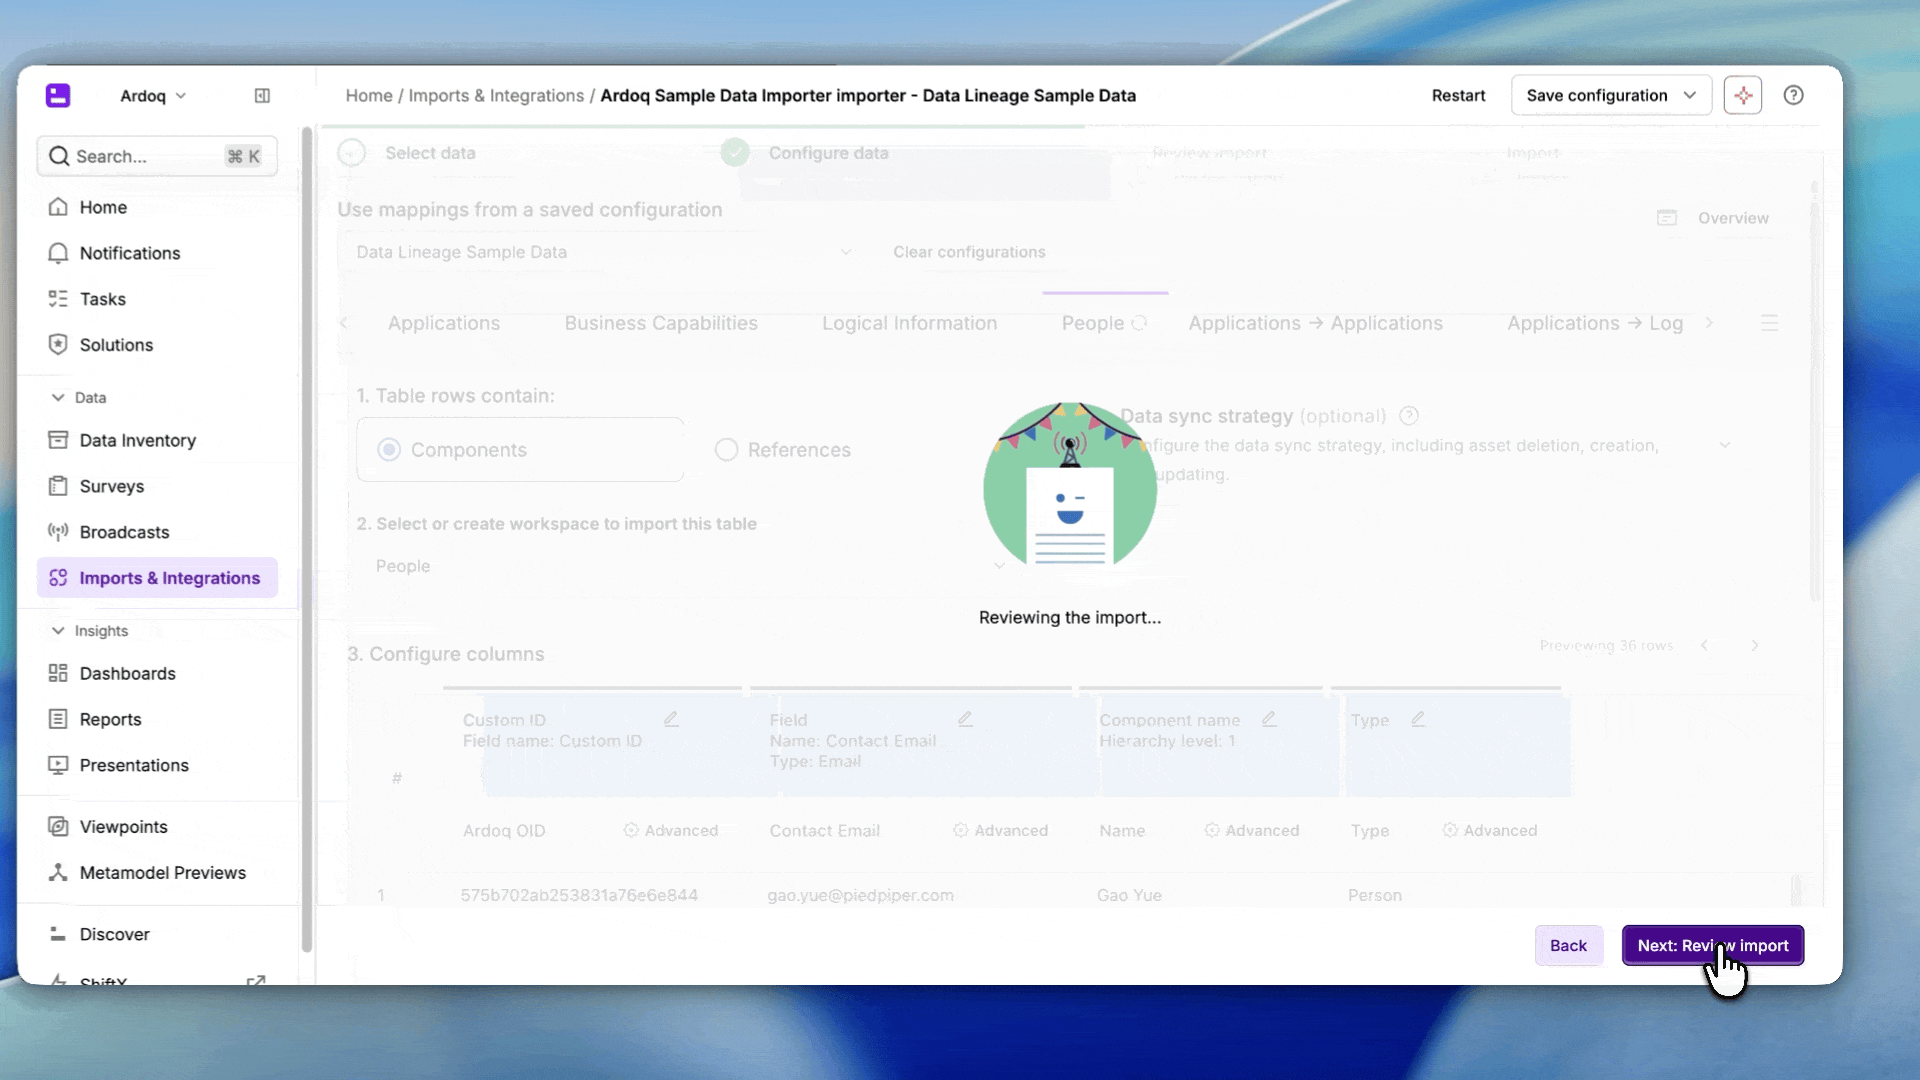Switch to Applications → Log tab

click(1594, 323)
